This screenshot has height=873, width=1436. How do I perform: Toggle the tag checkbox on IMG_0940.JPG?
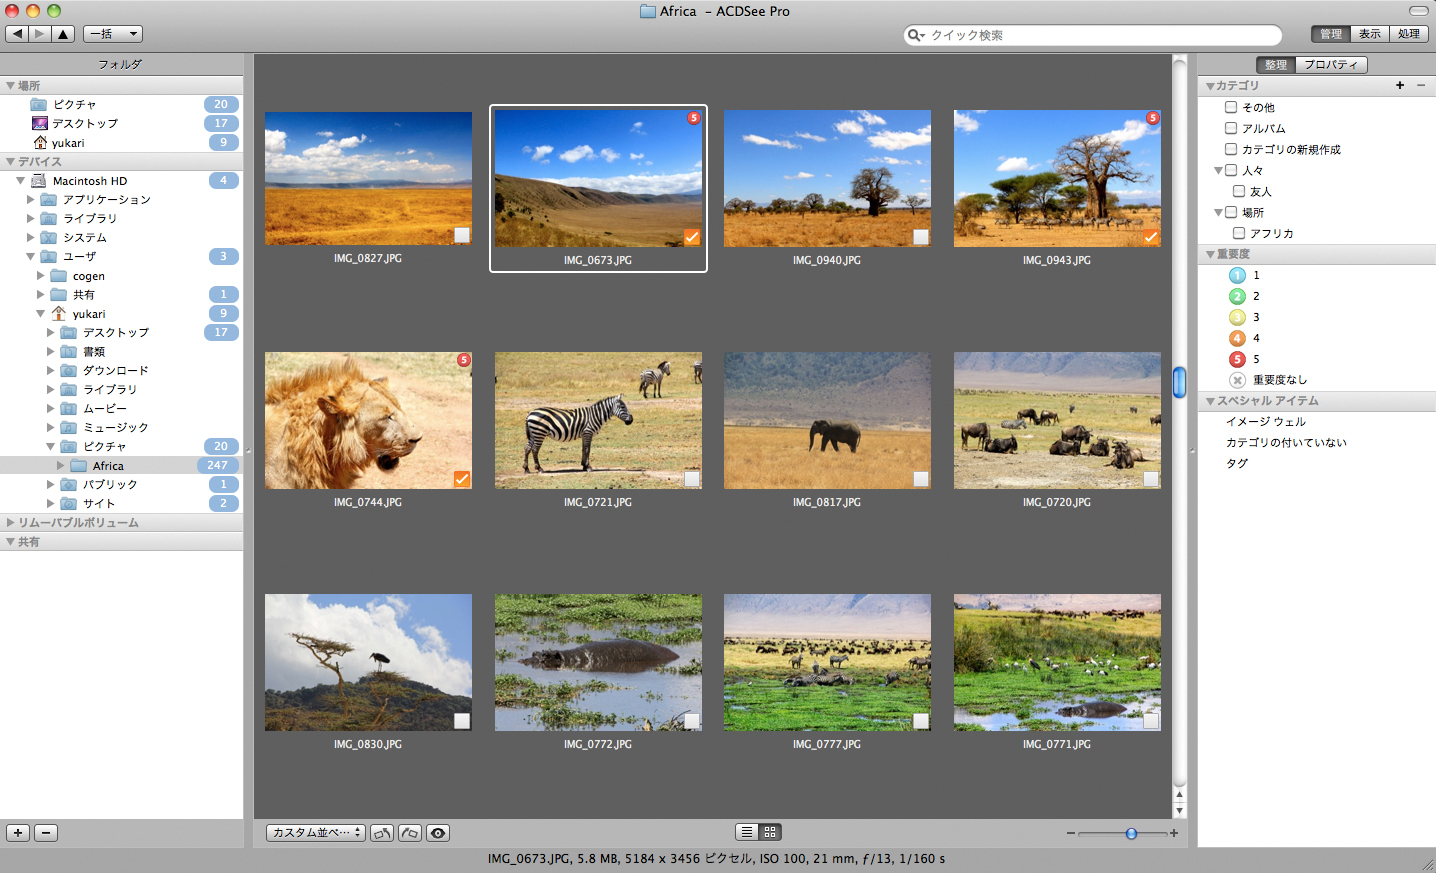click(921, 237)
